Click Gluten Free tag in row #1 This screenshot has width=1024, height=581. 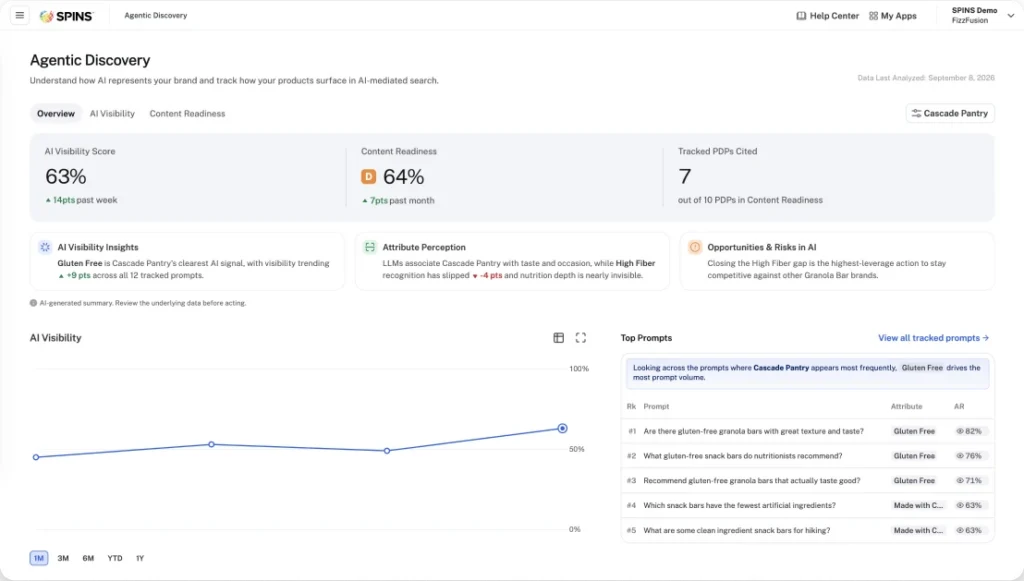tap(914, 431)
